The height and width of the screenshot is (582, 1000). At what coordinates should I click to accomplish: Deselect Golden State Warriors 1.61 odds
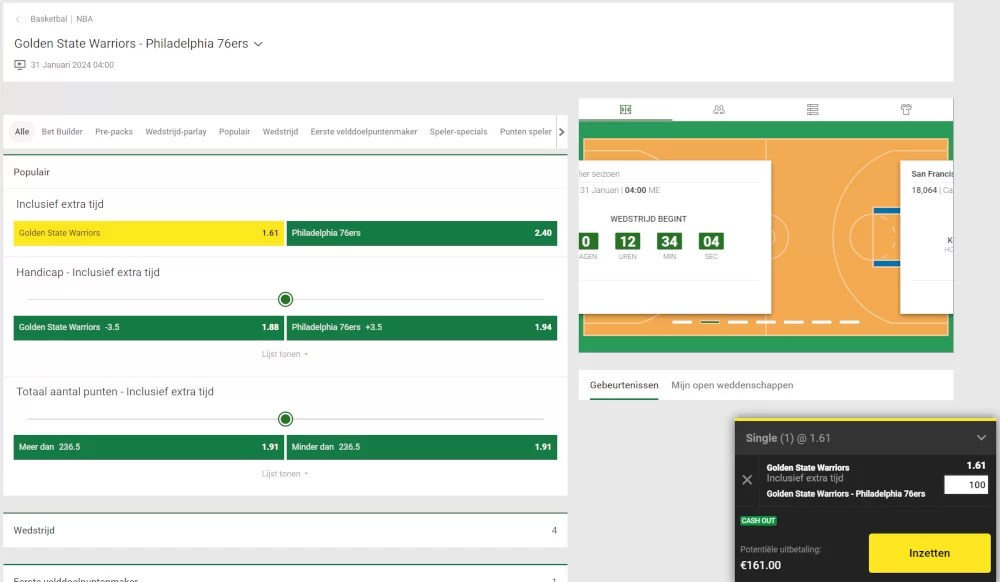[149, 233]
